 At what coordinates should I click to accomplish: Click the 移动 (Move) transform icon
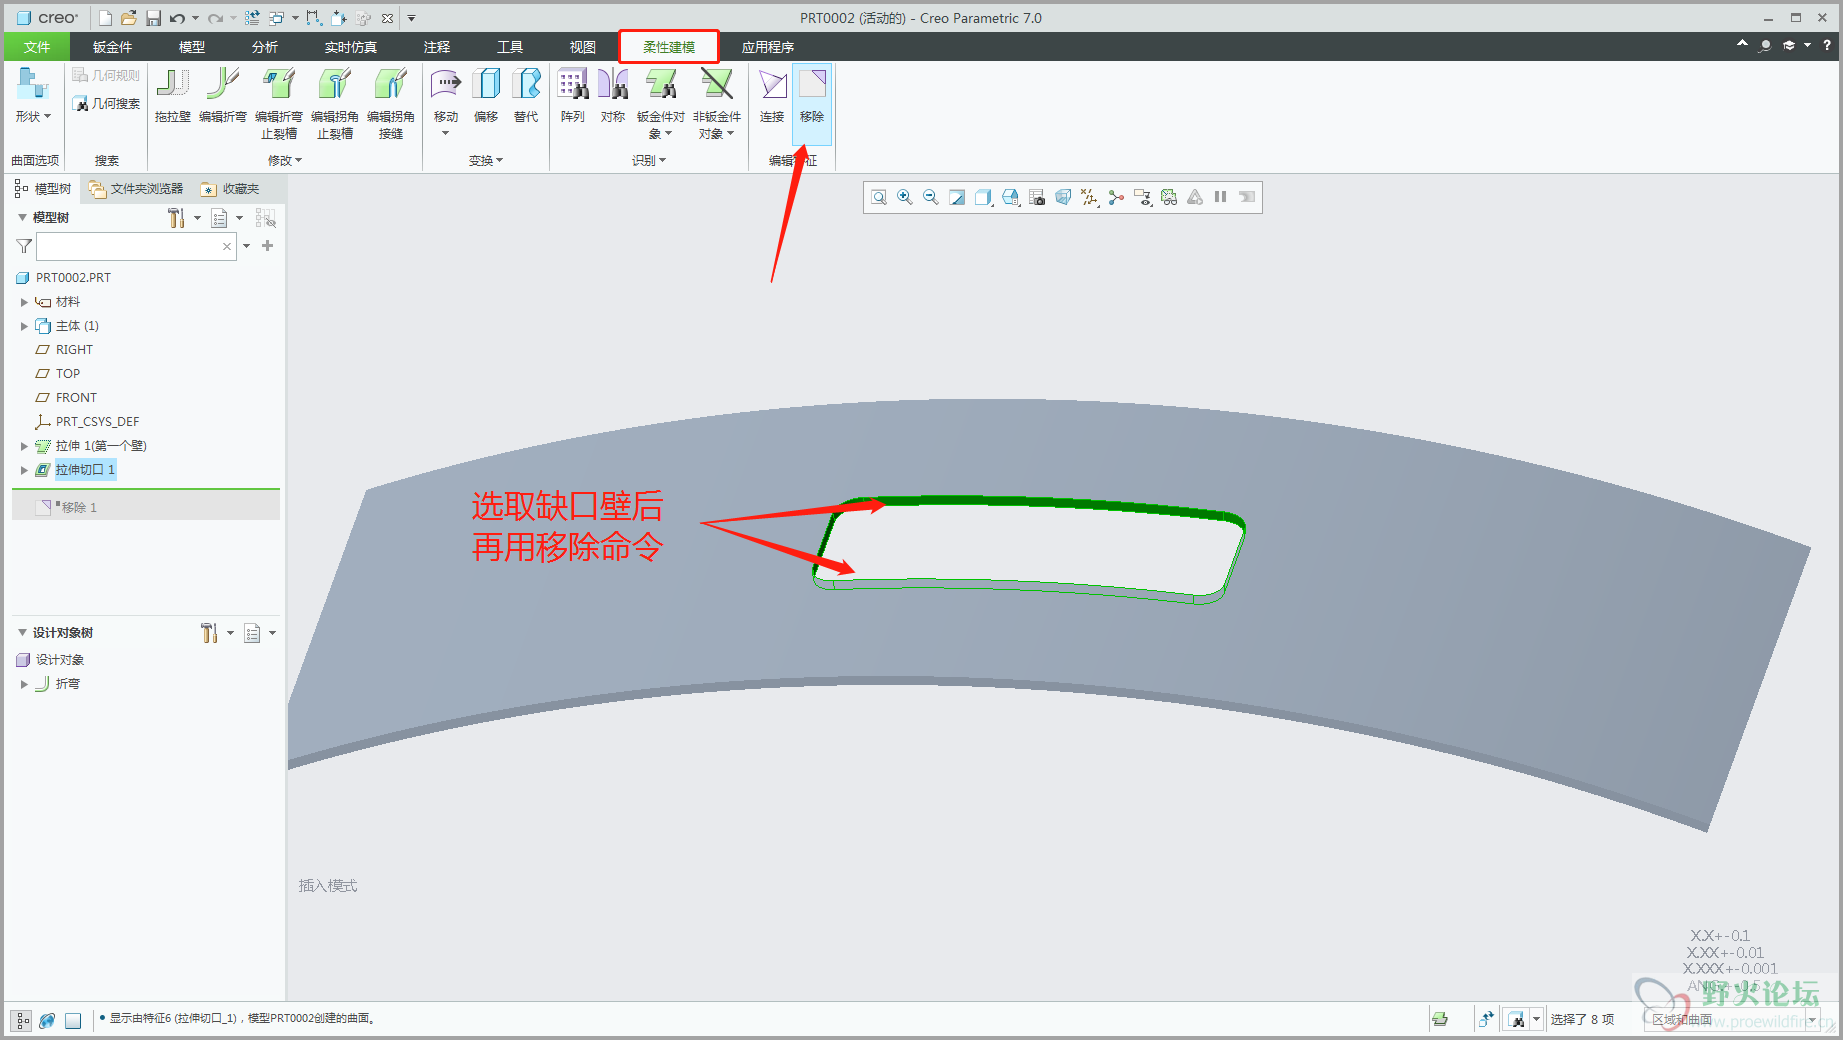tap(445, 84)
